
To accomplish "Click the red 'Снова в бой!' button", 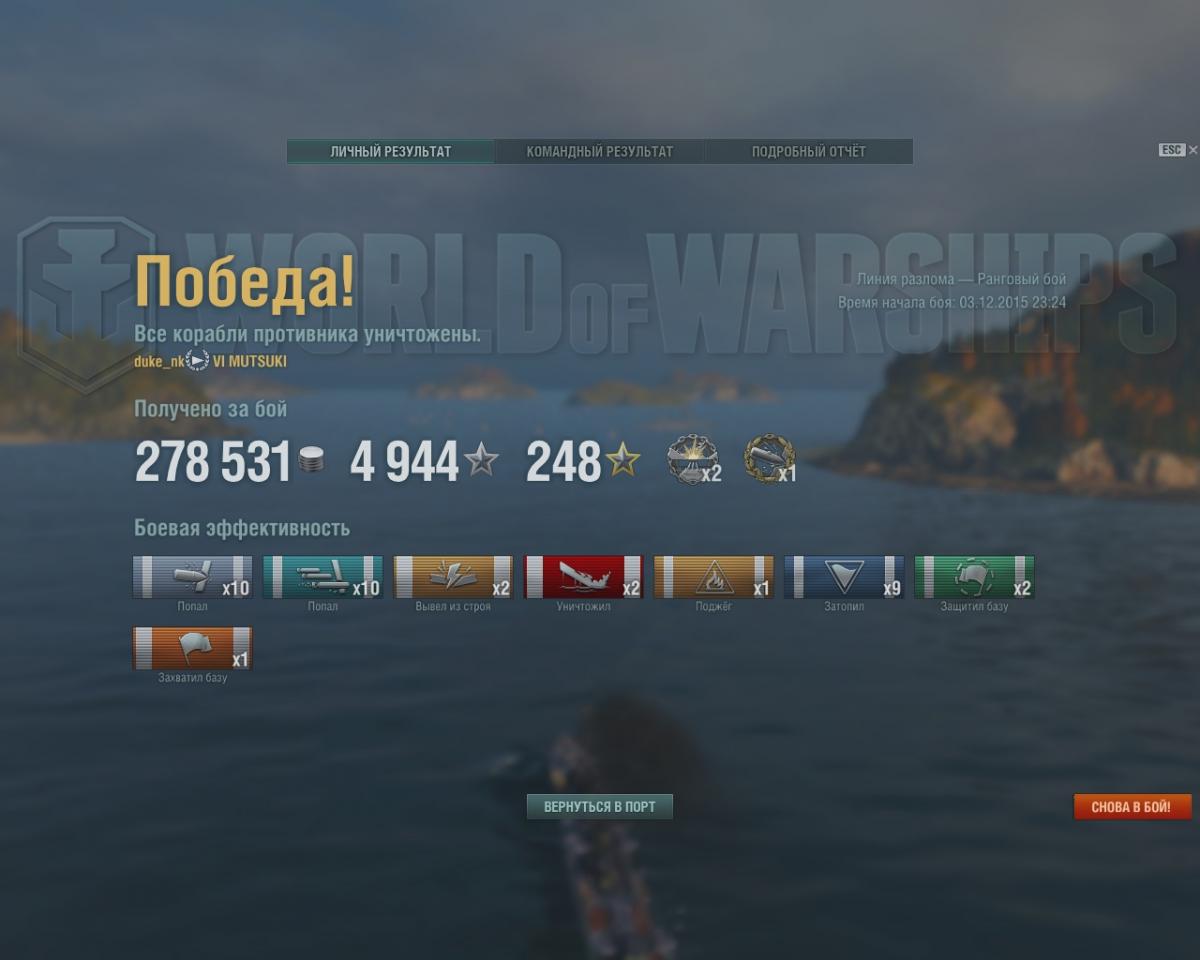I will [1132, 807].
